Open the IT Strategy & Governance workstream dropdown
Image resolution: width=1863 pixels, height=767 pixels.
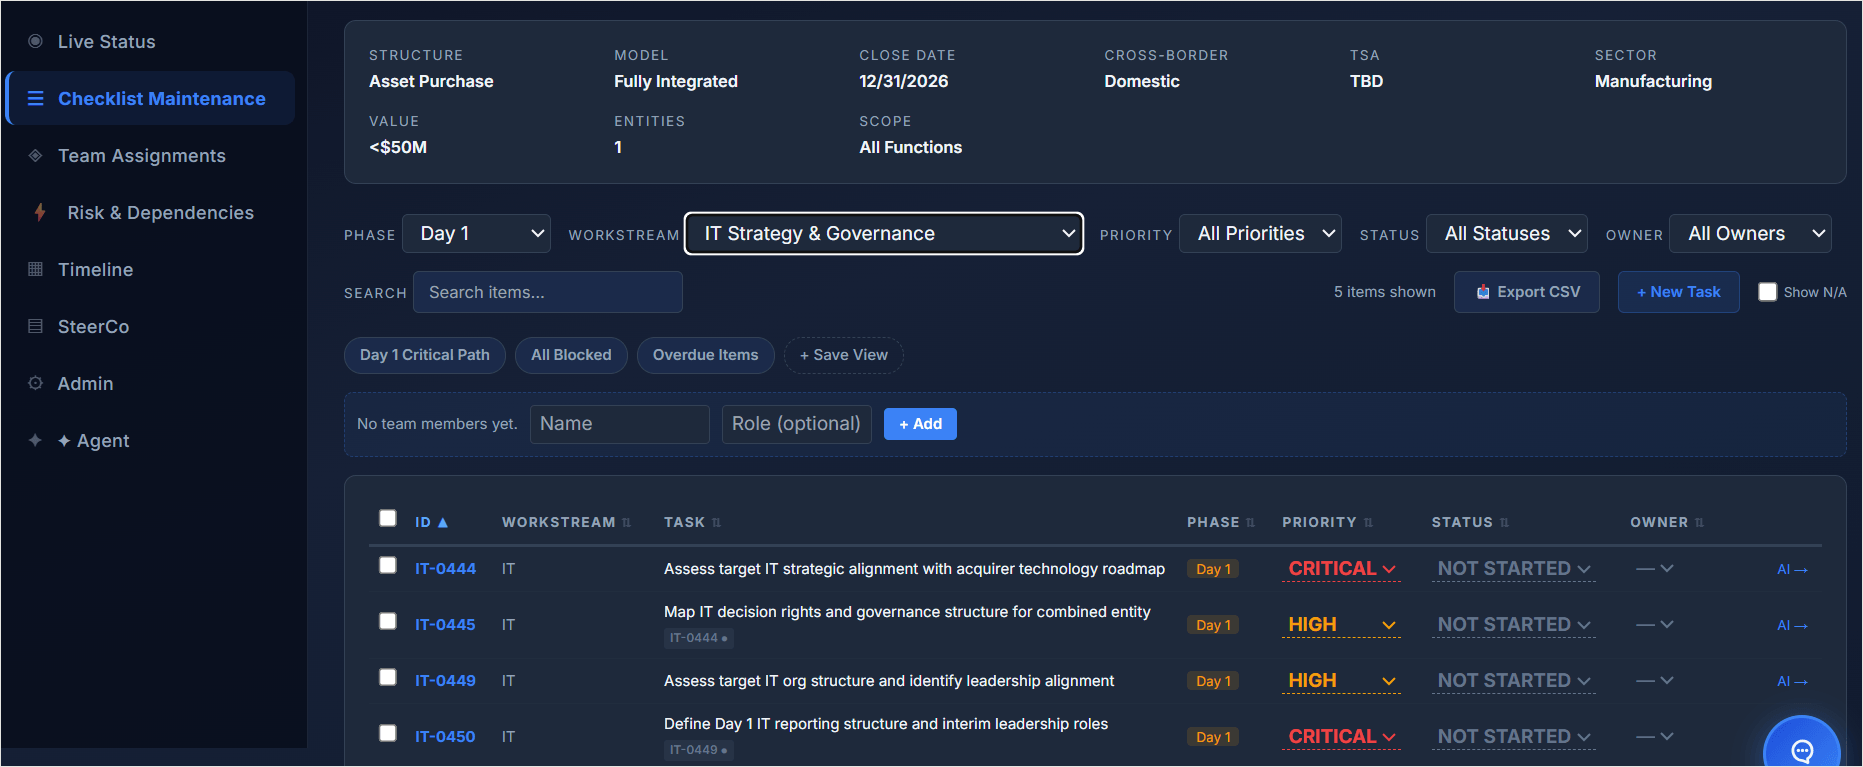[884, 233]
